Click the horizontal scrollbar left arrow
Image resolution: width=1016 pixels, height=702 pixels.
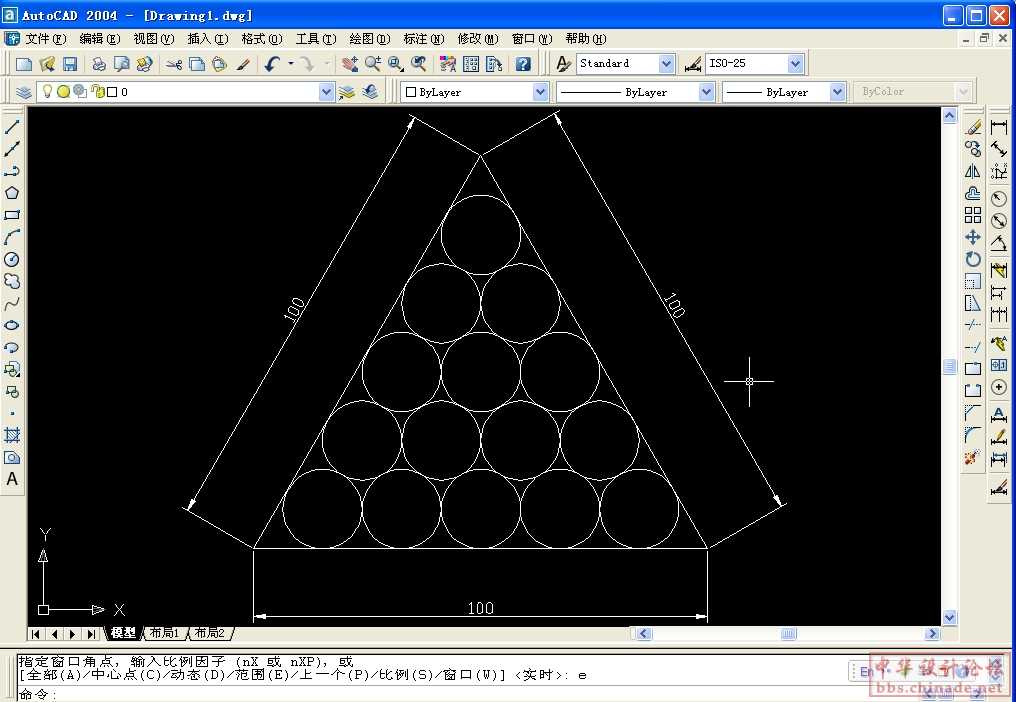pyautogui.click(x=643, y=633)
